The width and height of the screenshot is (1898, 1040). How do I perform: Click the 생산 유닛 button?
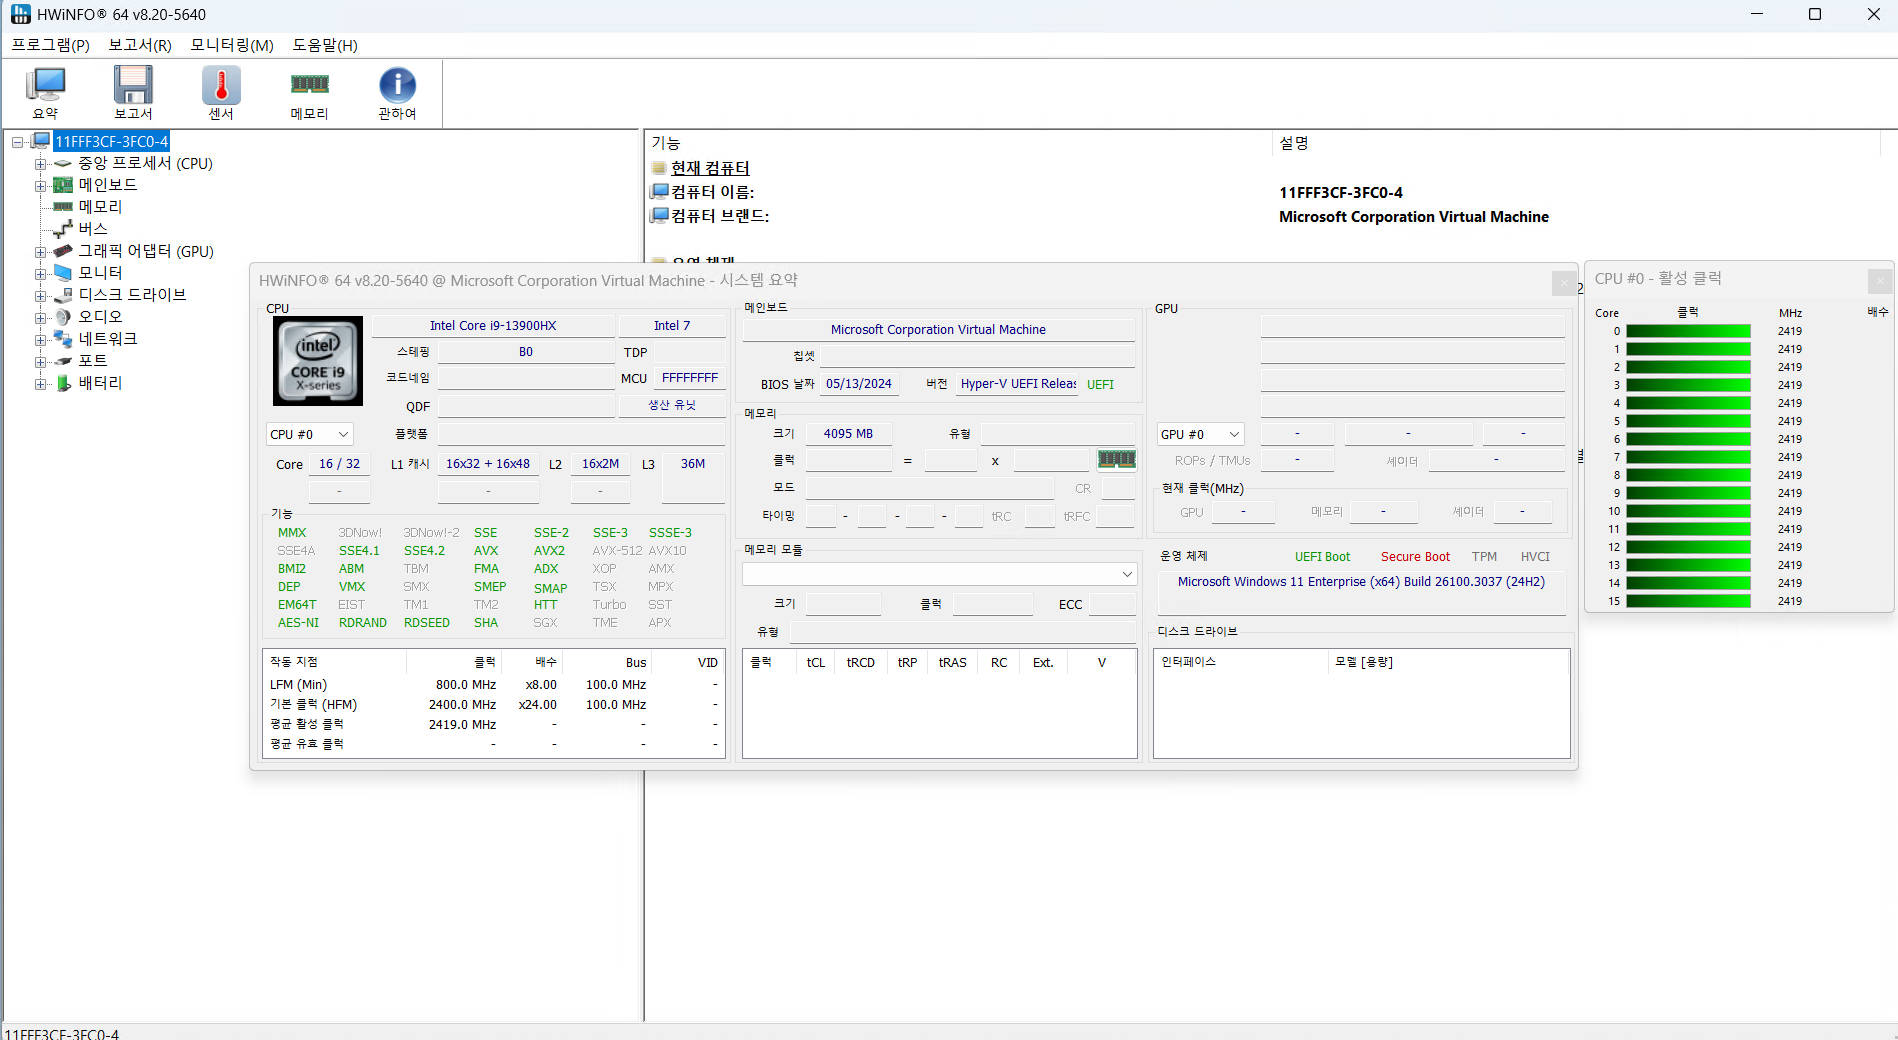point(671,405)
